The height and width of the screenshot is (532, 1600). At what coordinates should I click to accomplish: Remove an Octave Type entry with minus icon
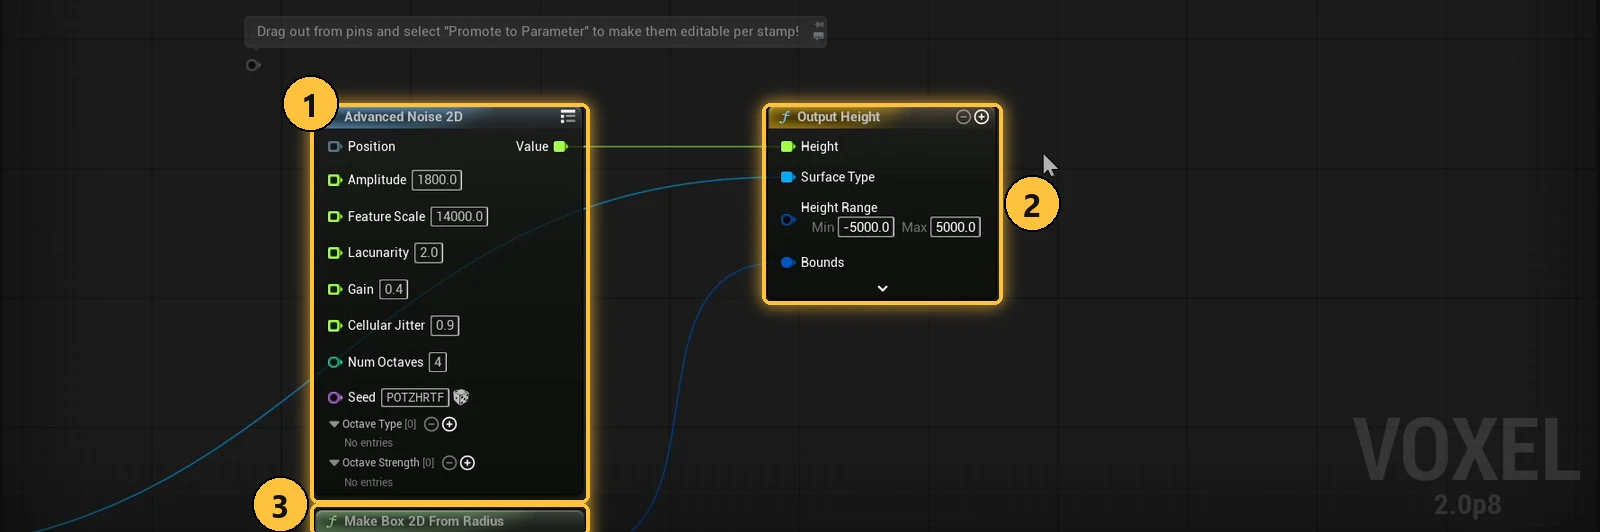pyautogui.click(x=431, y=424)
